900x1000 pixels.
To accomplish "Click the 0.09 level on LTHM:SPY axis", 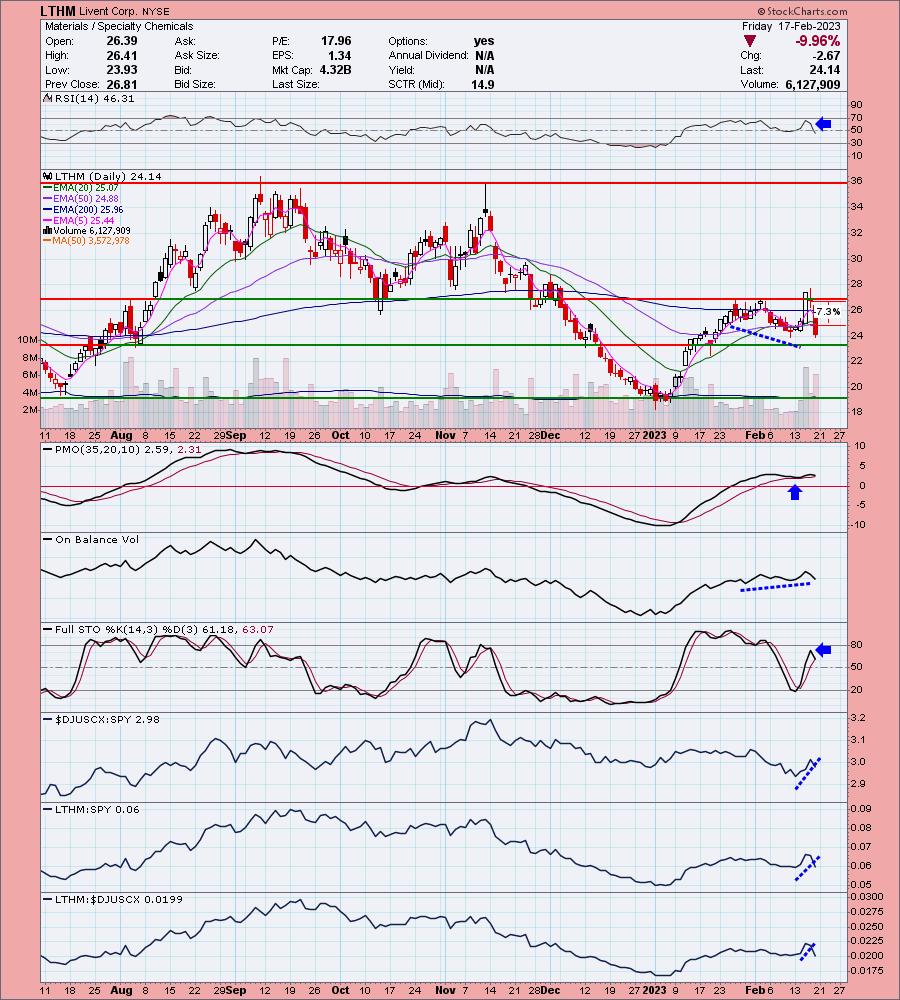I will coord(860,809).
